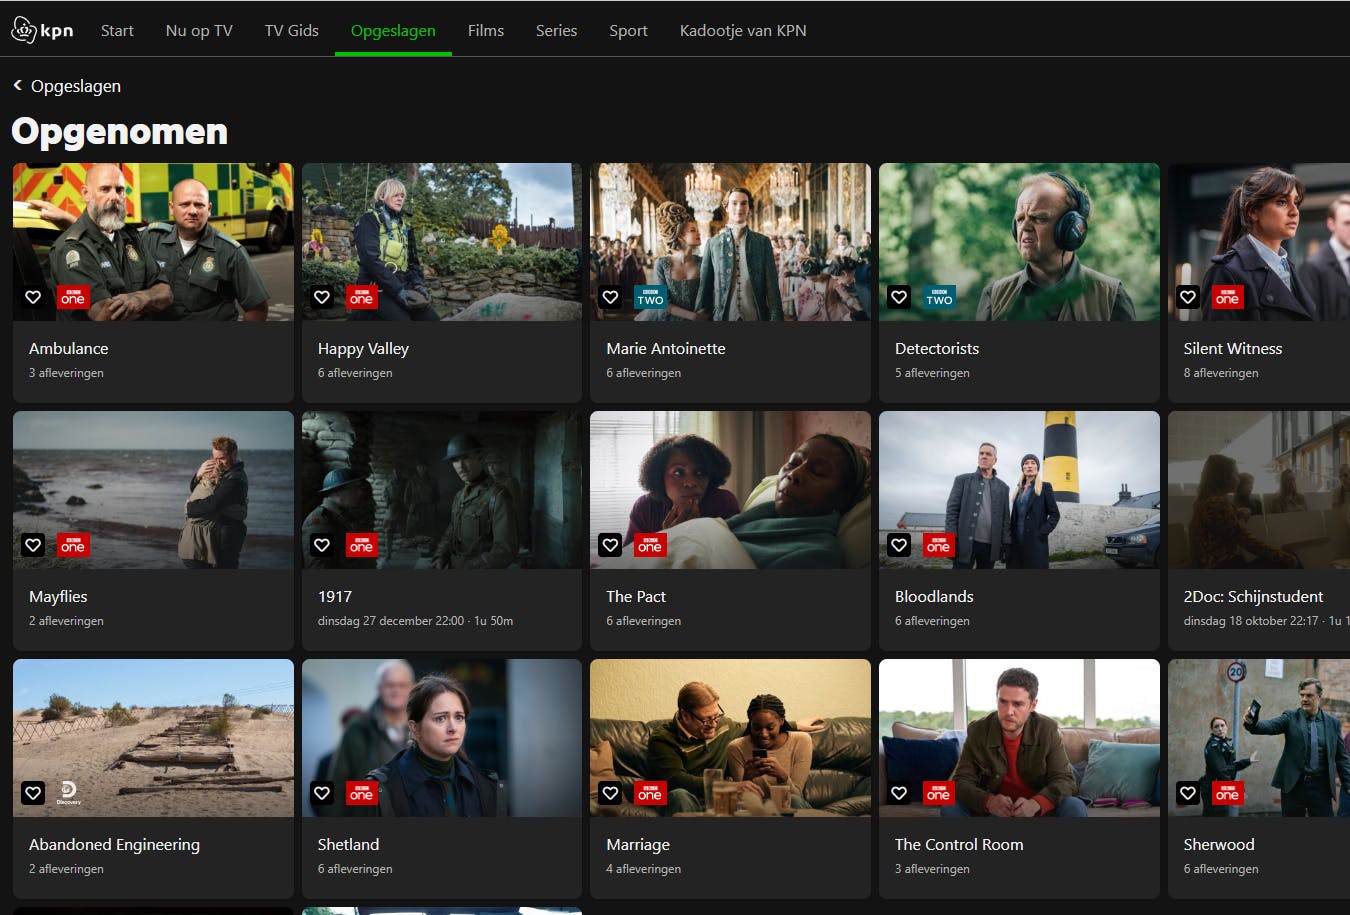This screenshot has width=1350, height=915.
Task: Click heart icon on Abandoned Engineering
Action: pyautogui.click(x=33, y=793)
